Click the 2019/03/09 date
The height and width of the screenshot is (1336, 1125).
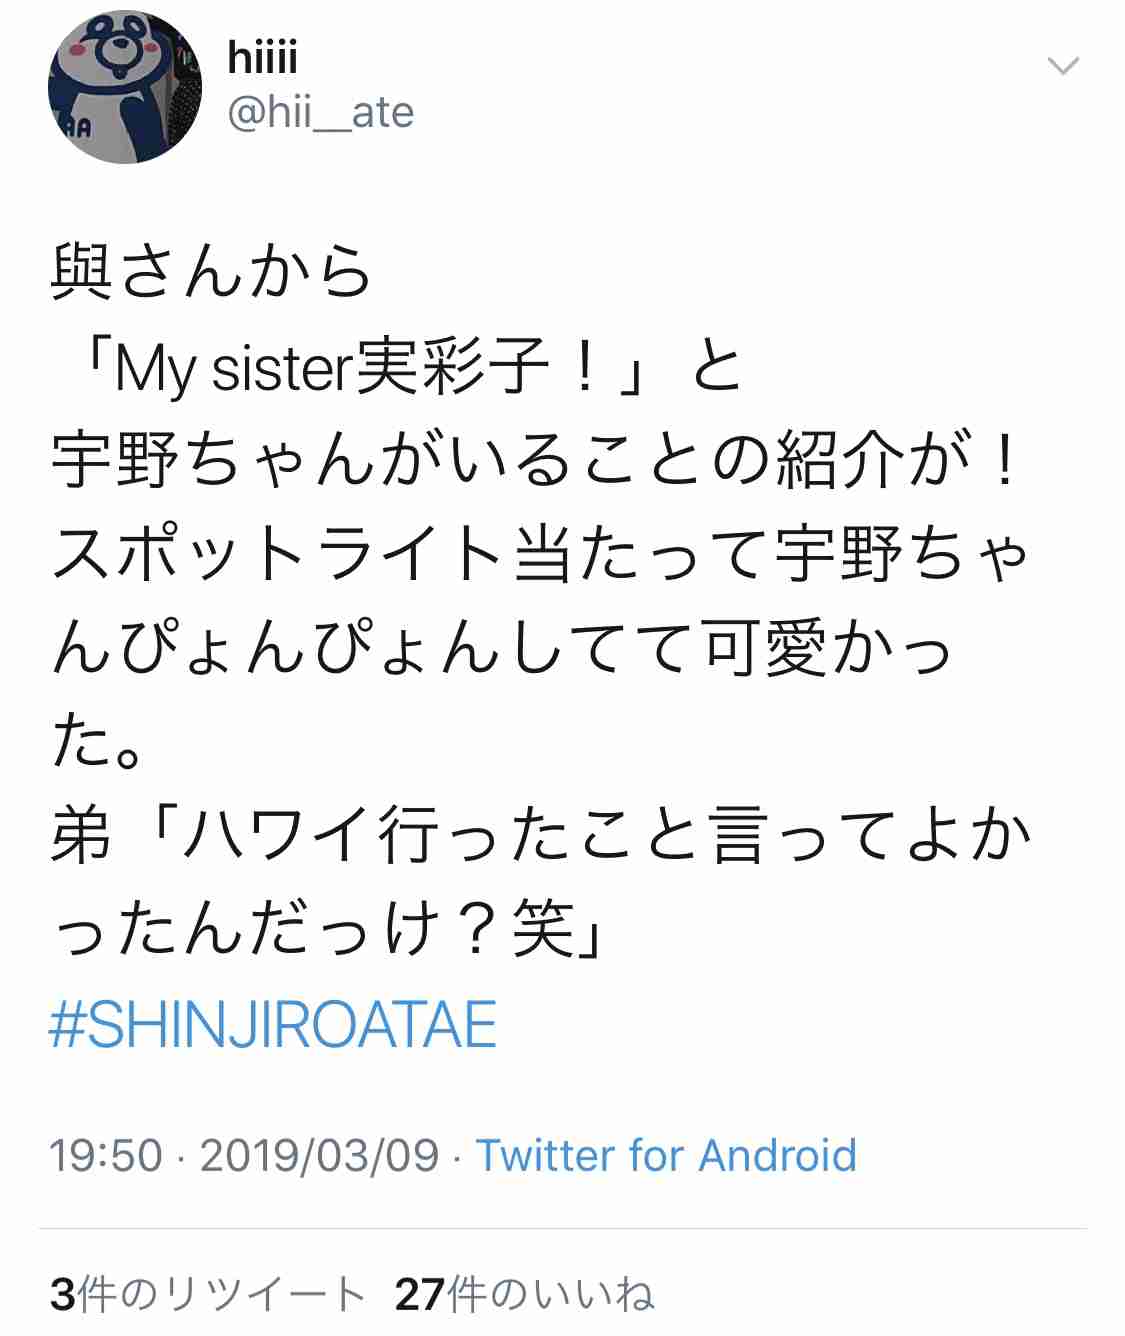(x=320, y=1155)
